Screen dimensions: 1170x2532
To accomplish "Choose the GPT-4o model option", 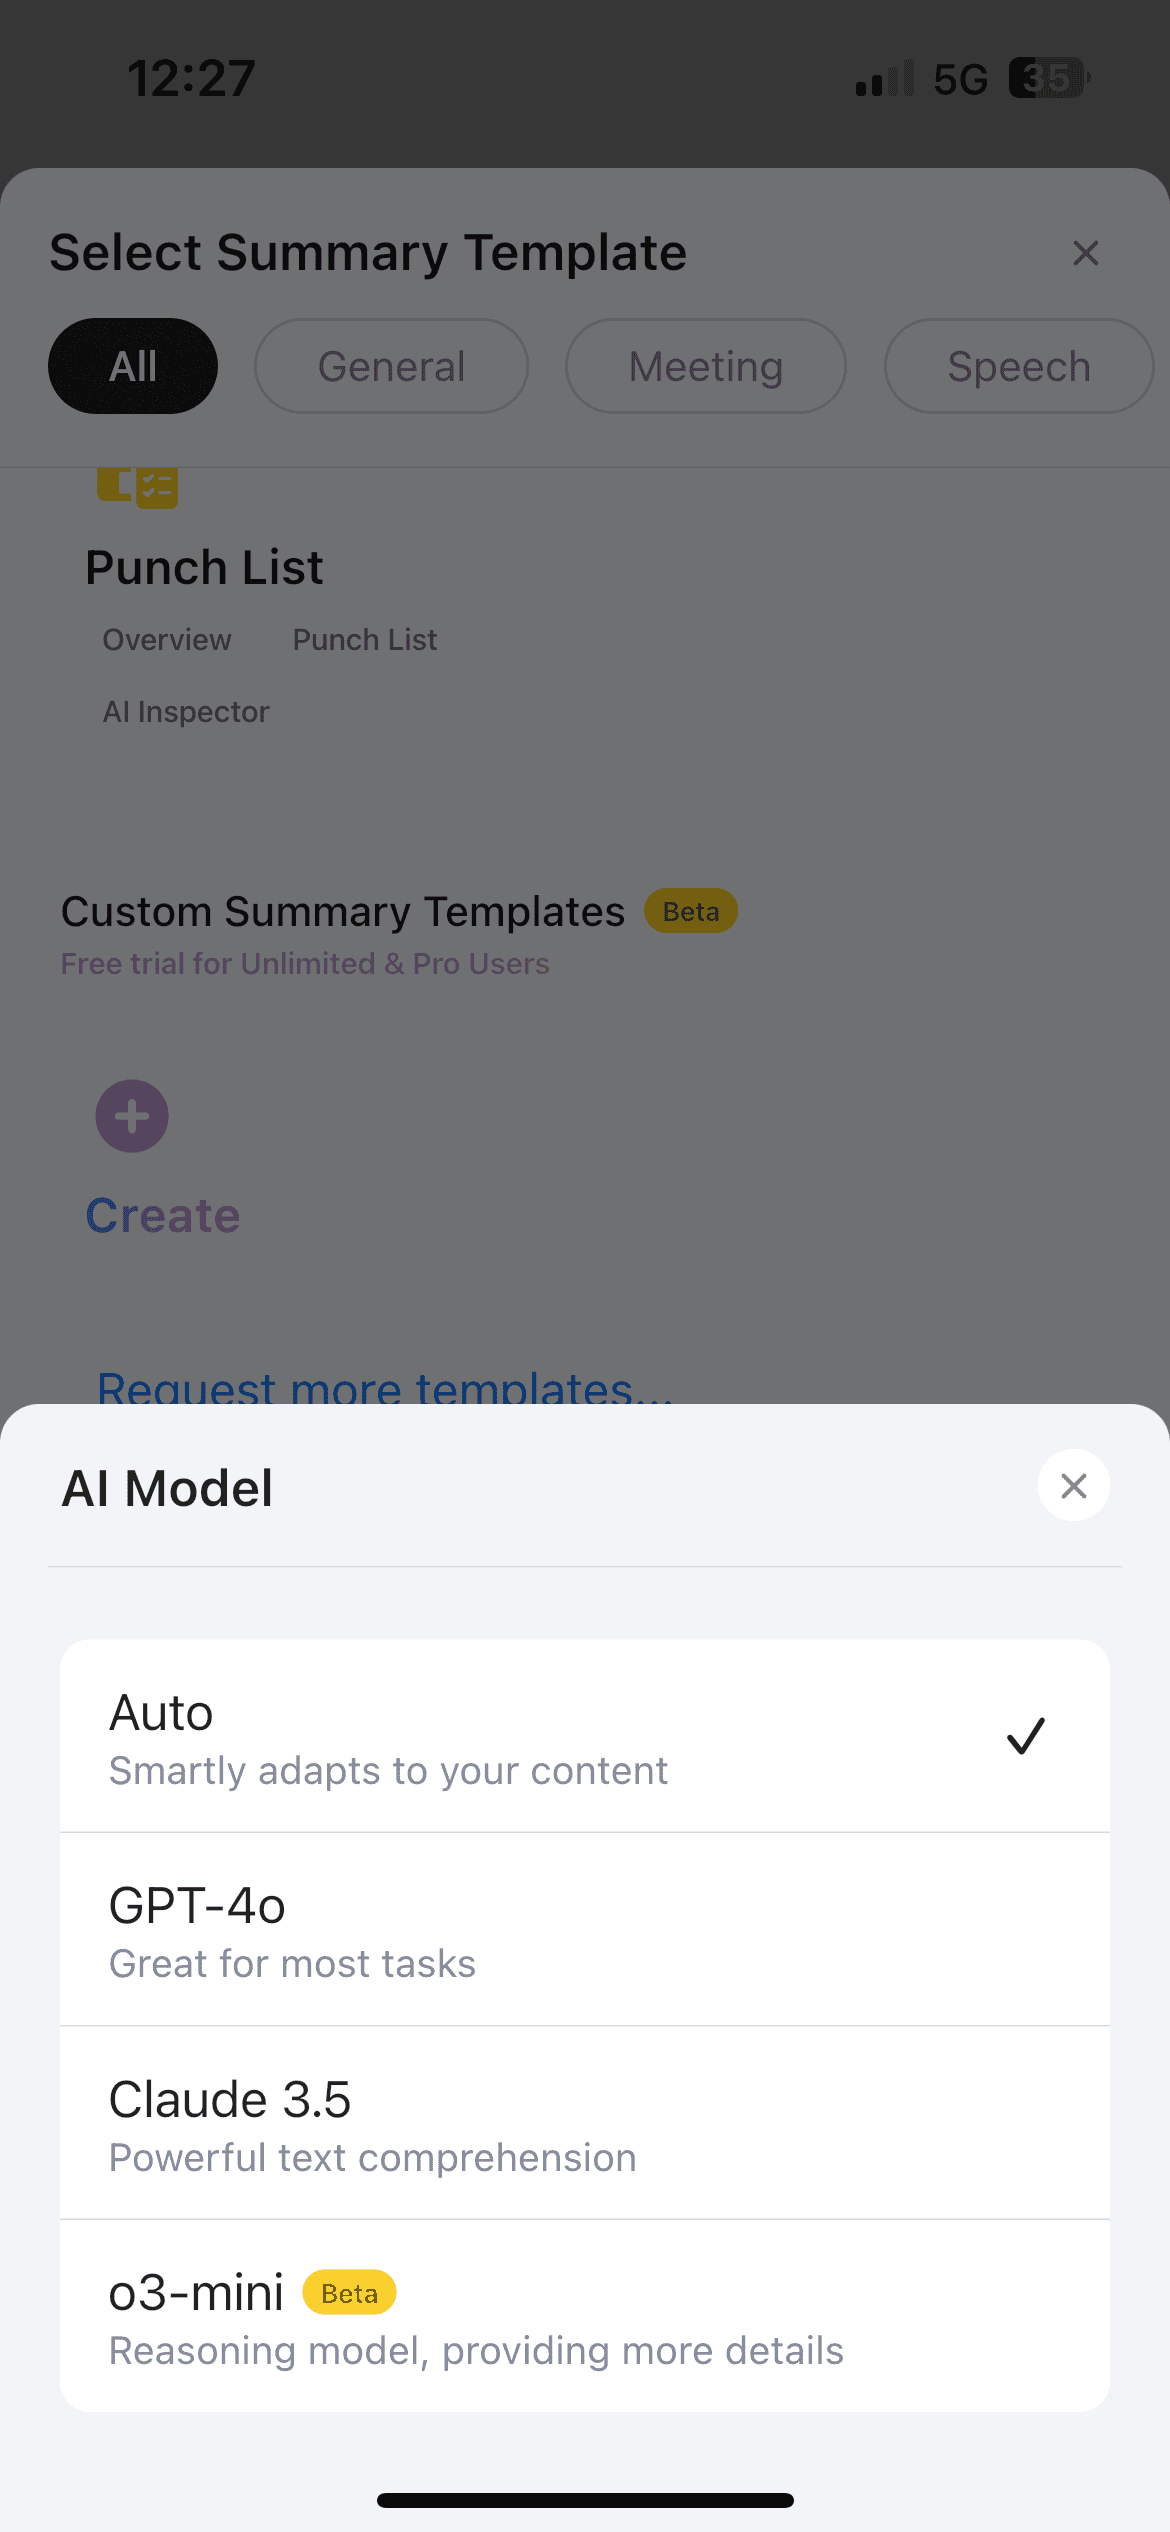I will coord(584,1930).
